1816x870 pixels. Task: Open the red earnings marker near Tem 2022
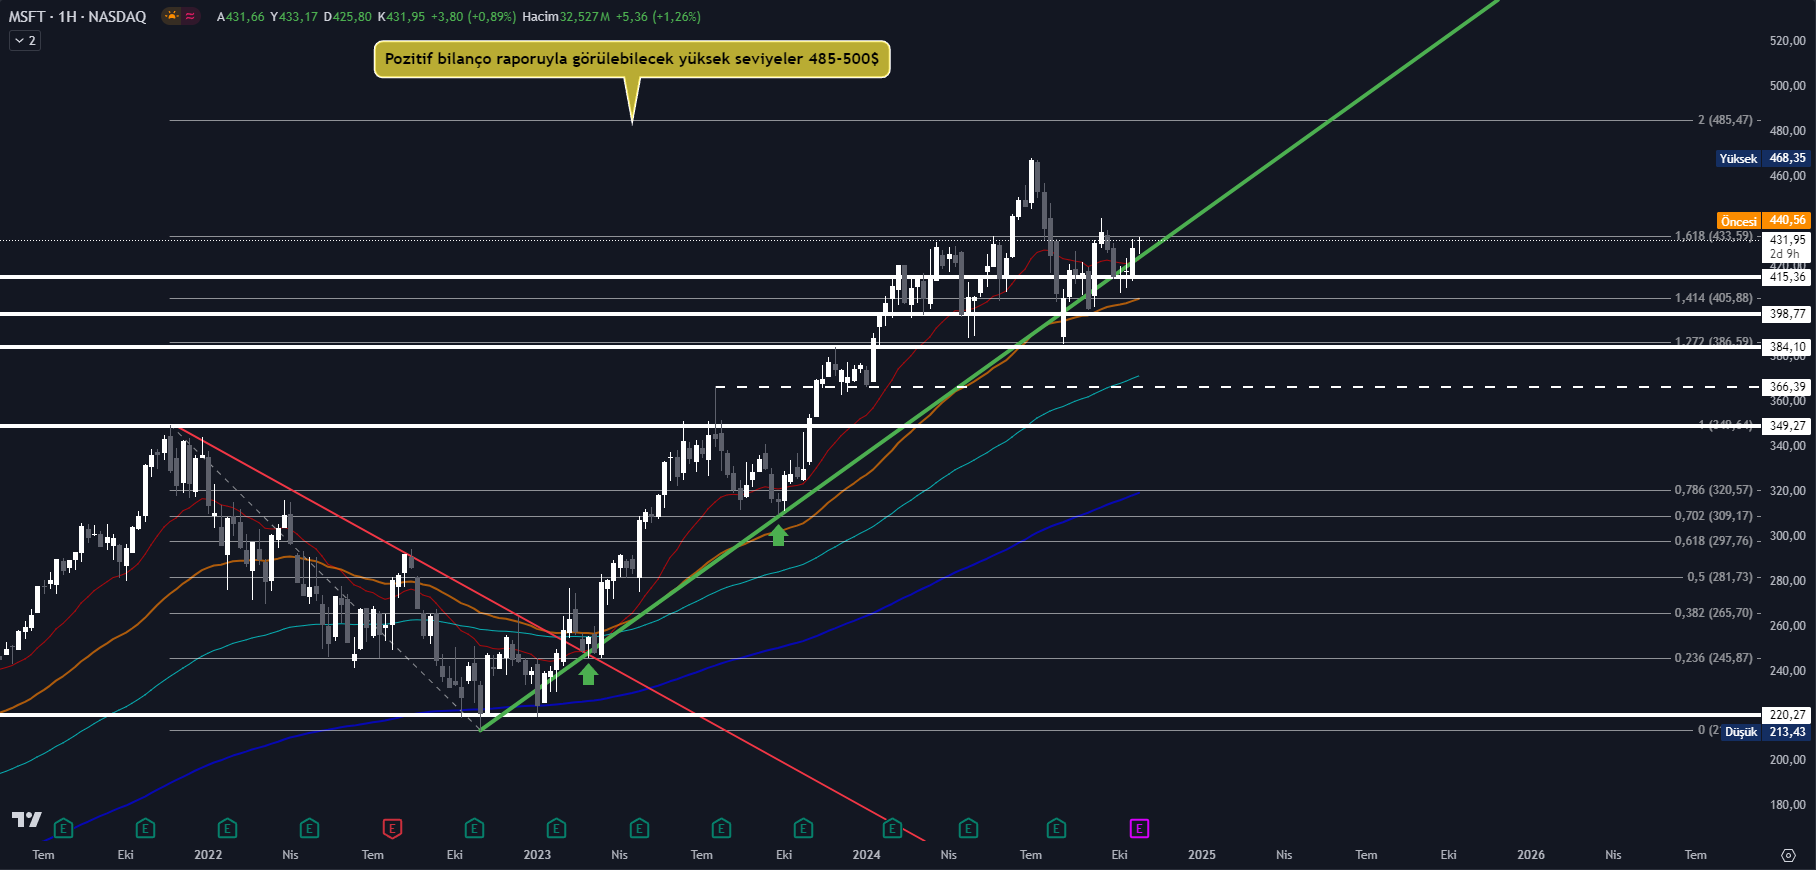click(x=392, y=828)
